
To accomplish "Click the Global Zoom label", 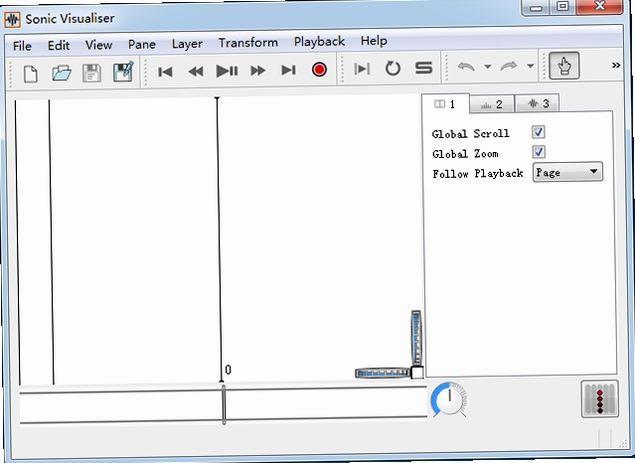I will [465, 154].
